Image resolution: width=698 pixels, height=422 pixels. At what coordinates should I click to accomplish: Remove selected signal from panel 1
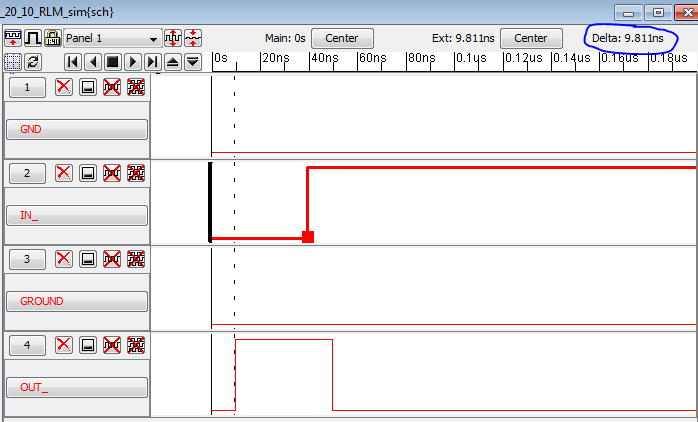pyautogui.click(x=112, y=87)
